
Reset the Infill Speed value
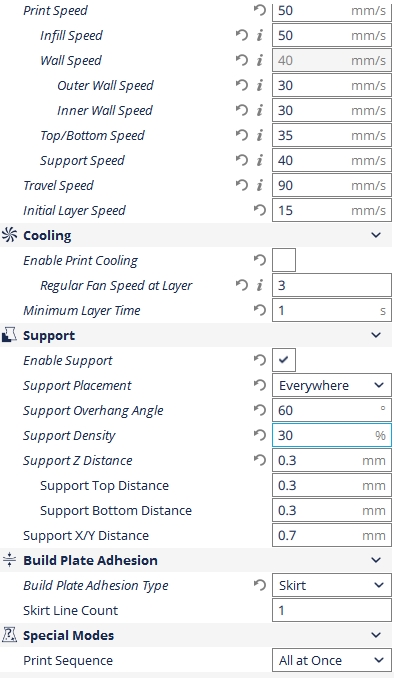(242, 35)
